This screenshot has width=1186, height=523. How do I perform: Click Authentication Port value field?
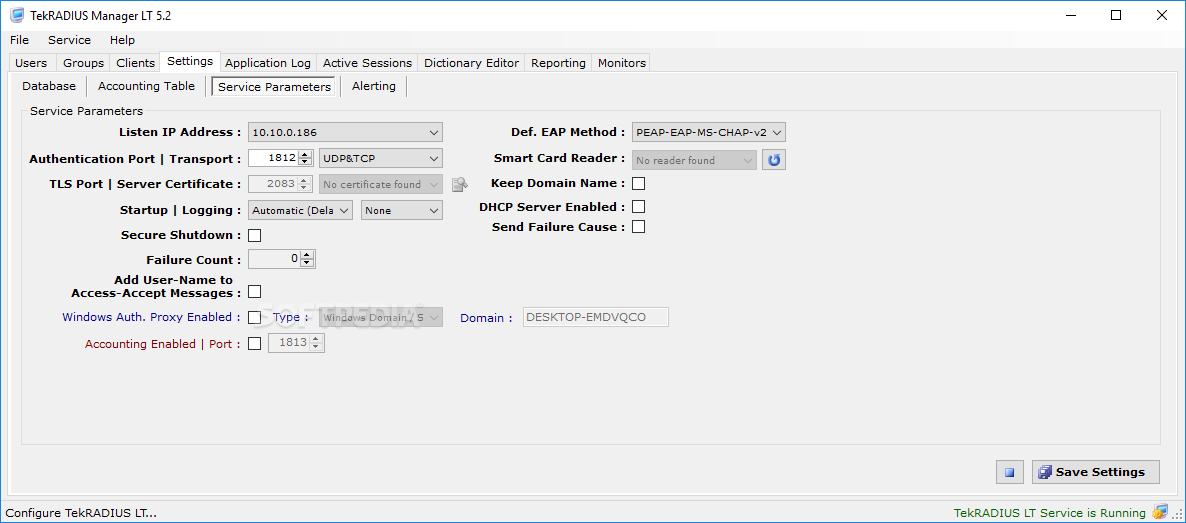273,159
